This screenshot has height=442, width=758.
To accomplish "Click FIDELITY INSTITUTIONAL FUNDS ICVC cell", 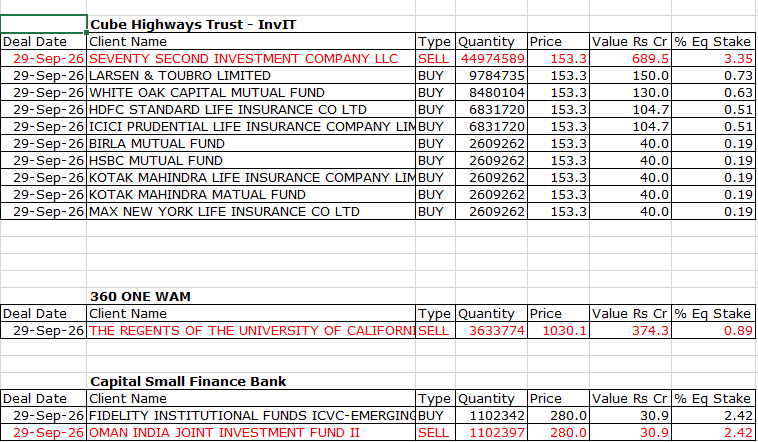I will click(x=251, y=415).
